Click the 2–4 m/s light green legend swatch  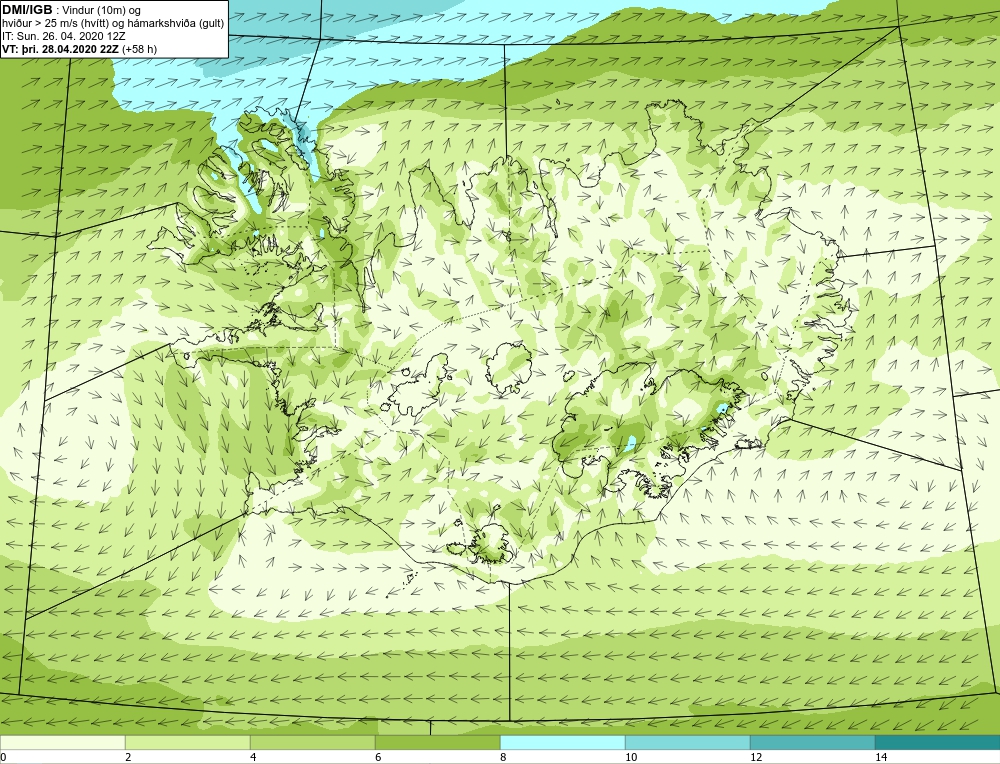188,742
